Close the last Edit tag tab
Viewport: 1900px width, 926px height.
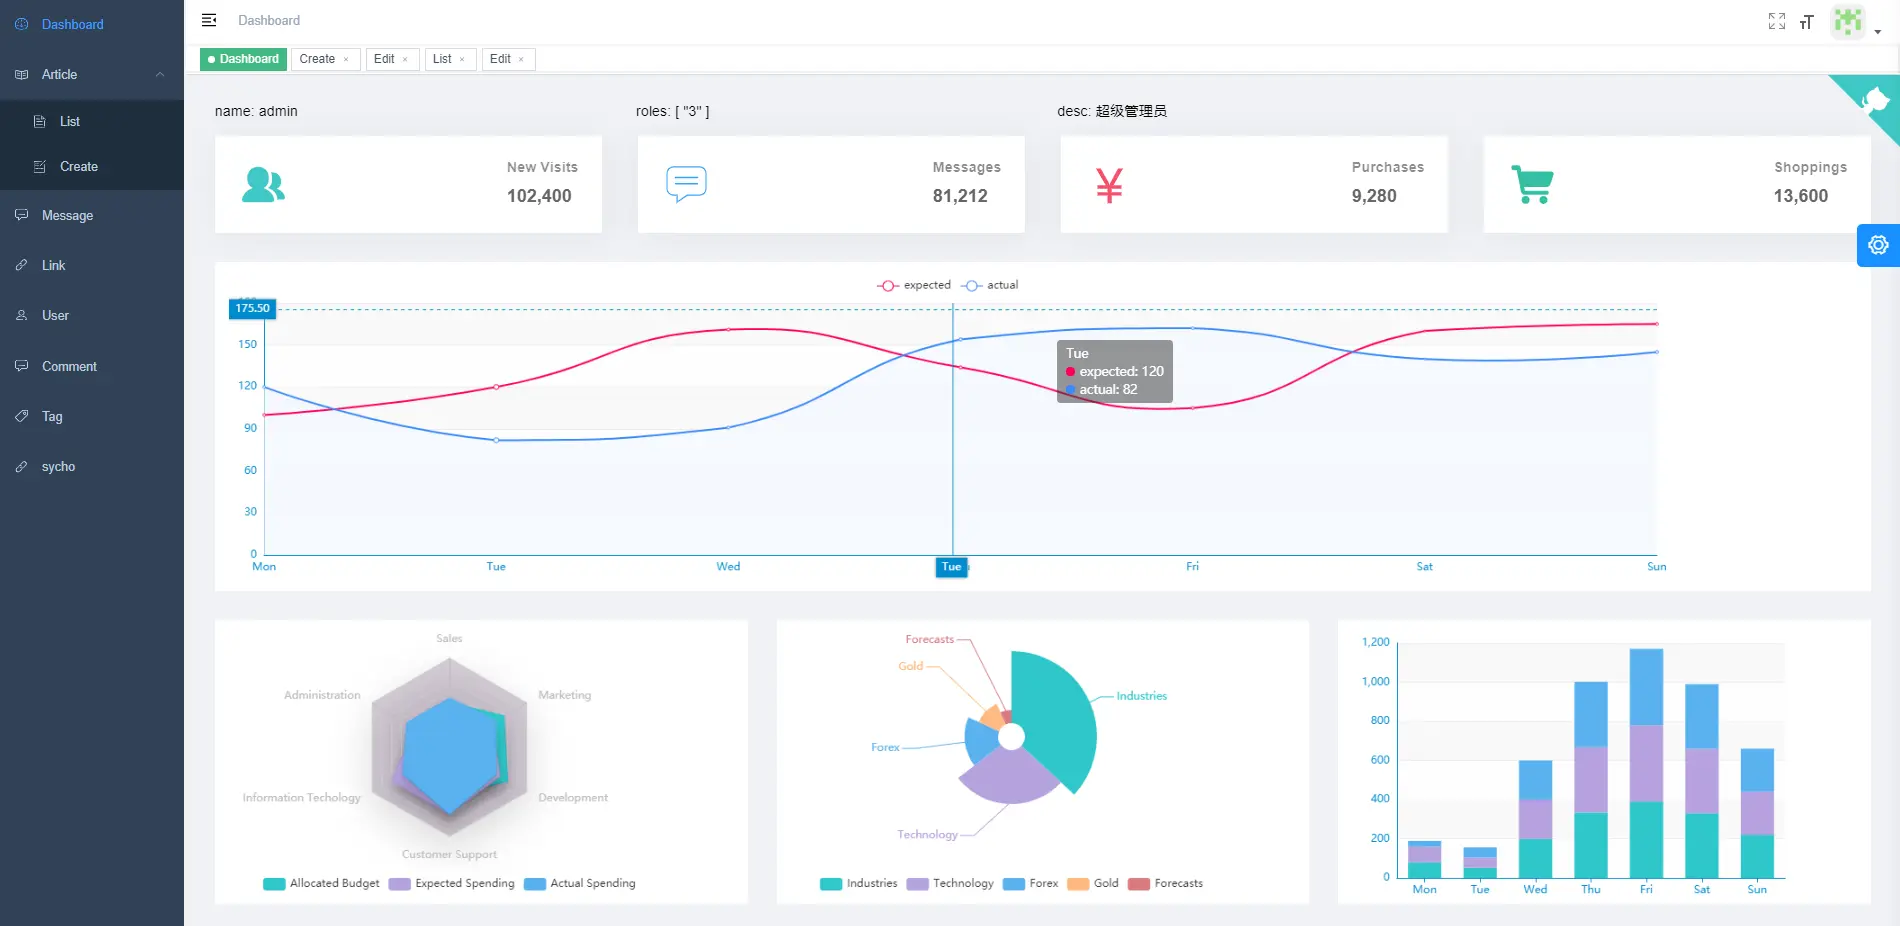tap(521, 60)
